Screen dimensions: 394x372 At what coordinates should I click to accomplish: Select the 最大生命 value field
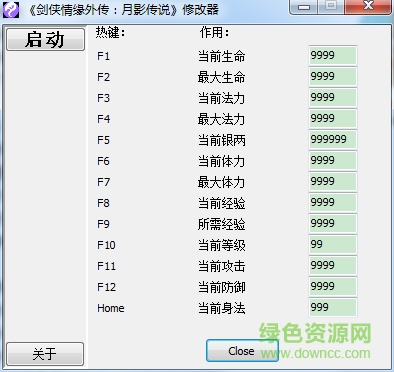pos(333,76)
